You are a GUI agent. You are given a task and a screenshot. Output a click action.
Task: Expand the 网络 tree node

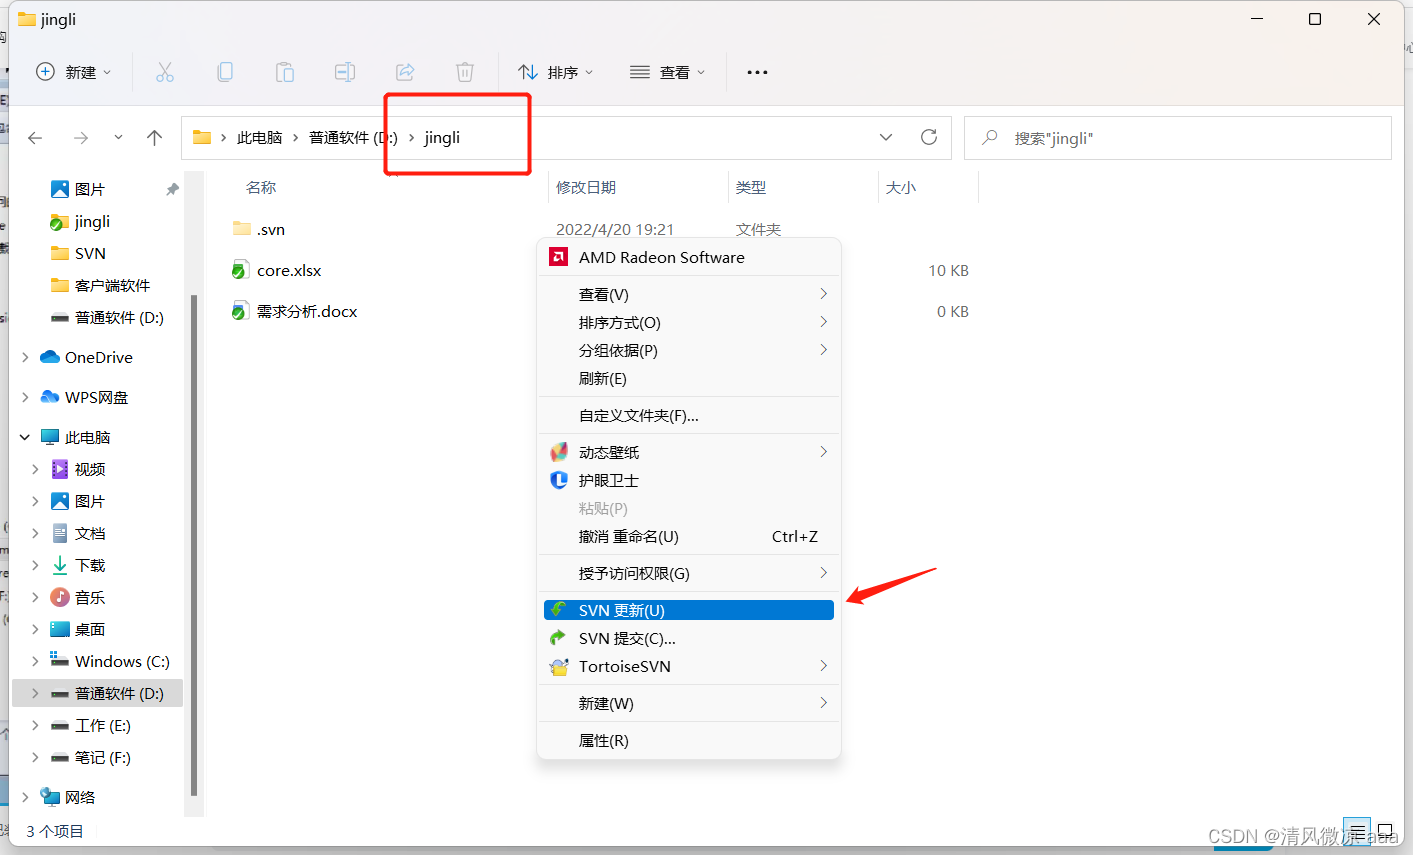[x=25, y=797]
